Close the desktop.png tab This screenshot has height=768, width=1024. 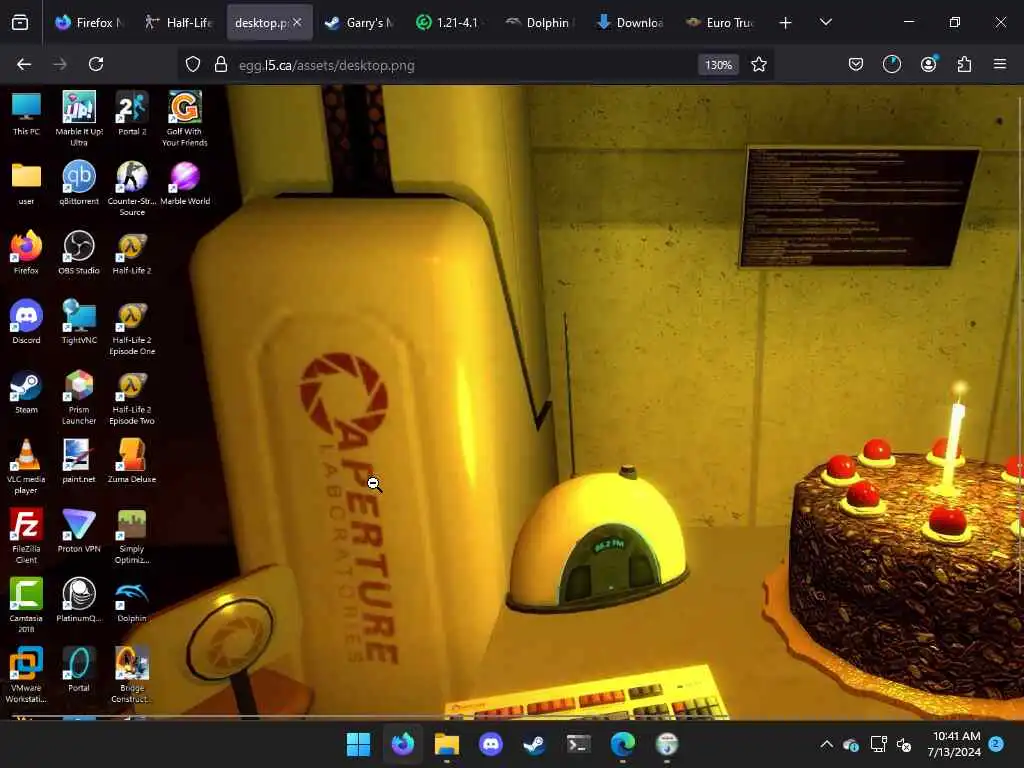297,22
